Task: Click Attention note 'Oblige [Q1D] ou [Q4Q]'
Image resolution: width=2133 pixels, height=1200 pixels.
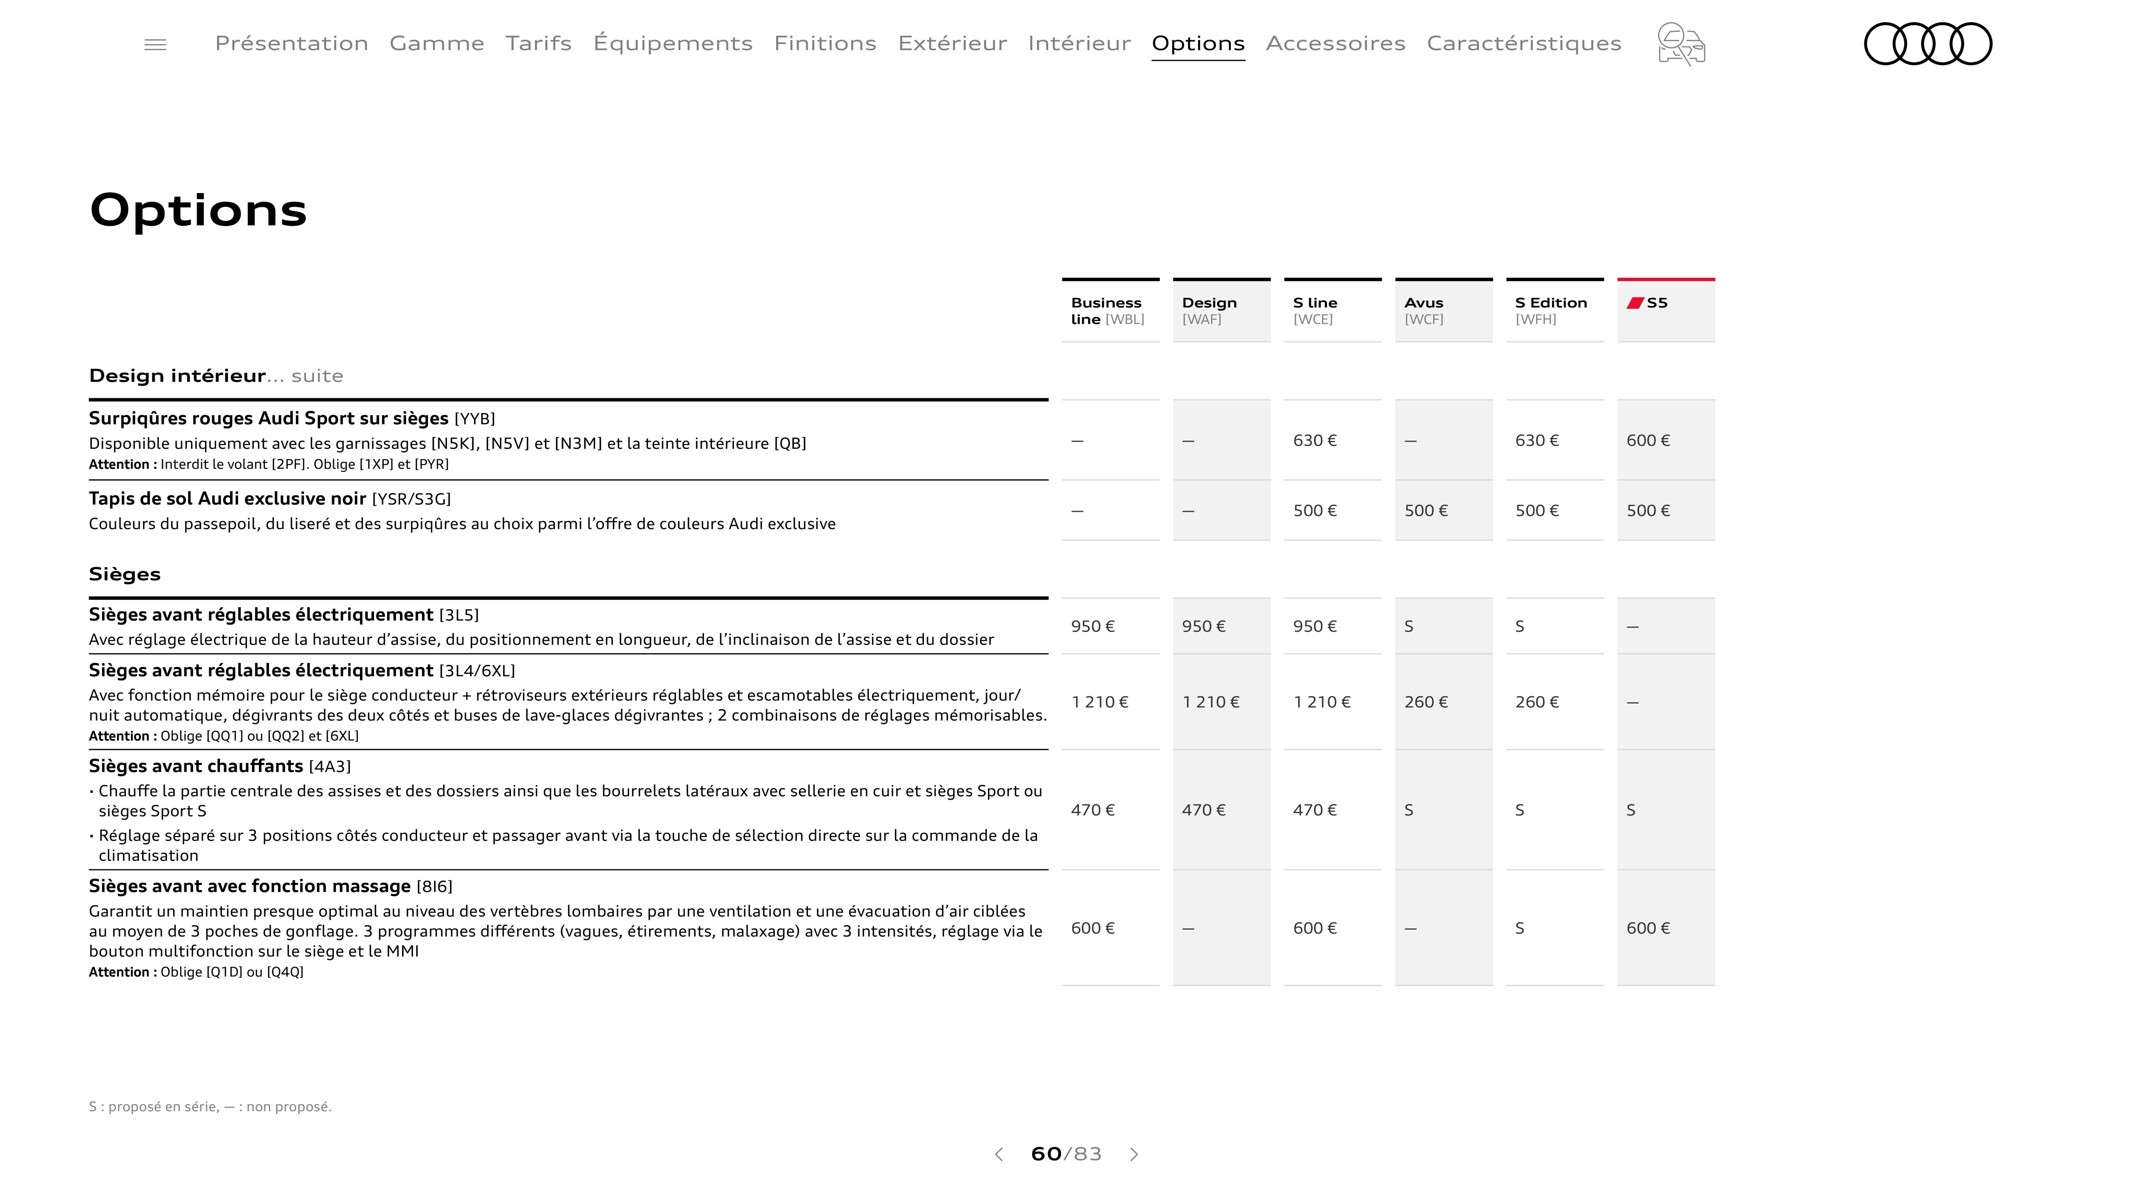Action: tap(196, 972)
